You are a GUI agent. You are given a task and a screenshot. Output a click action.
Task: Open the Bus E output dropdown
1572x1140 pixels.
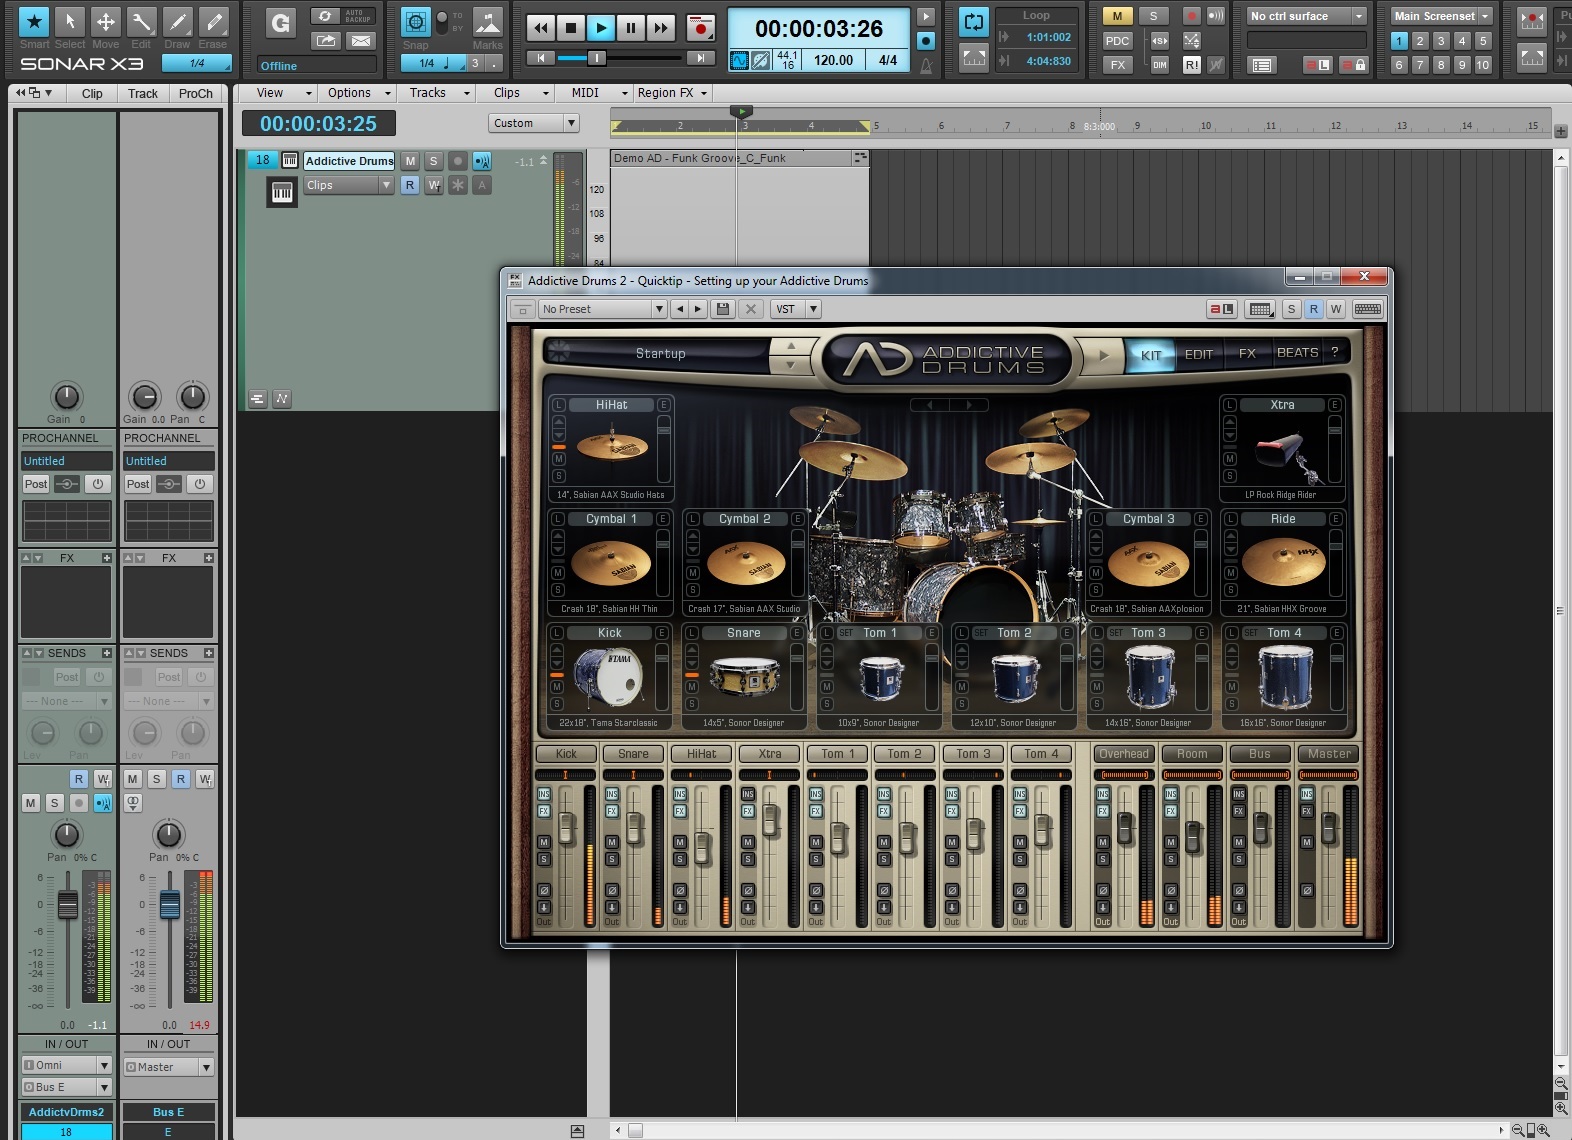click(66, 1087)
